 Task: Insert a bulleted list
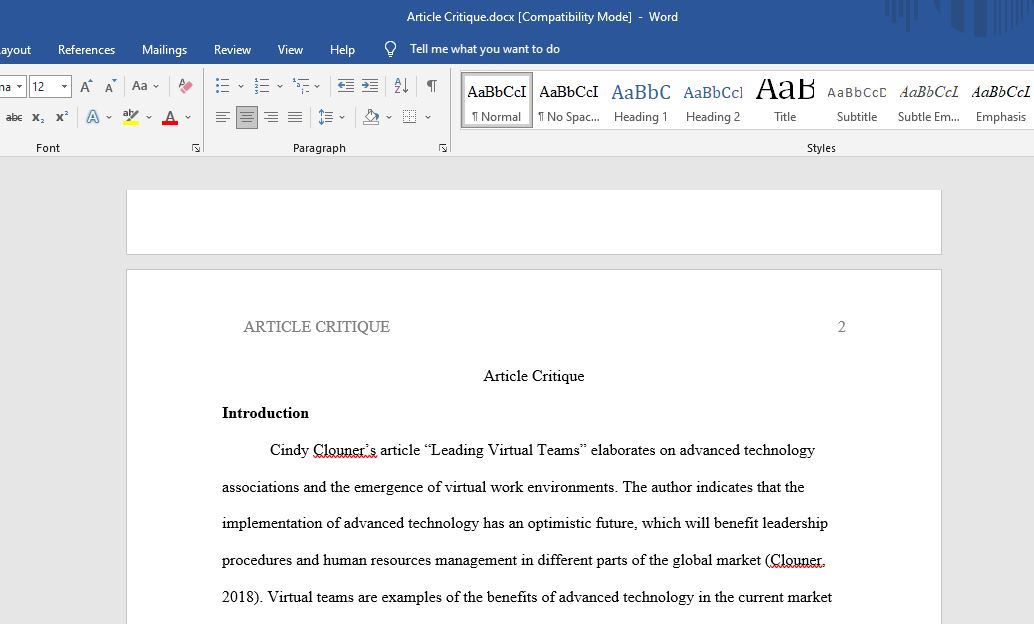[x=223, y=86]
